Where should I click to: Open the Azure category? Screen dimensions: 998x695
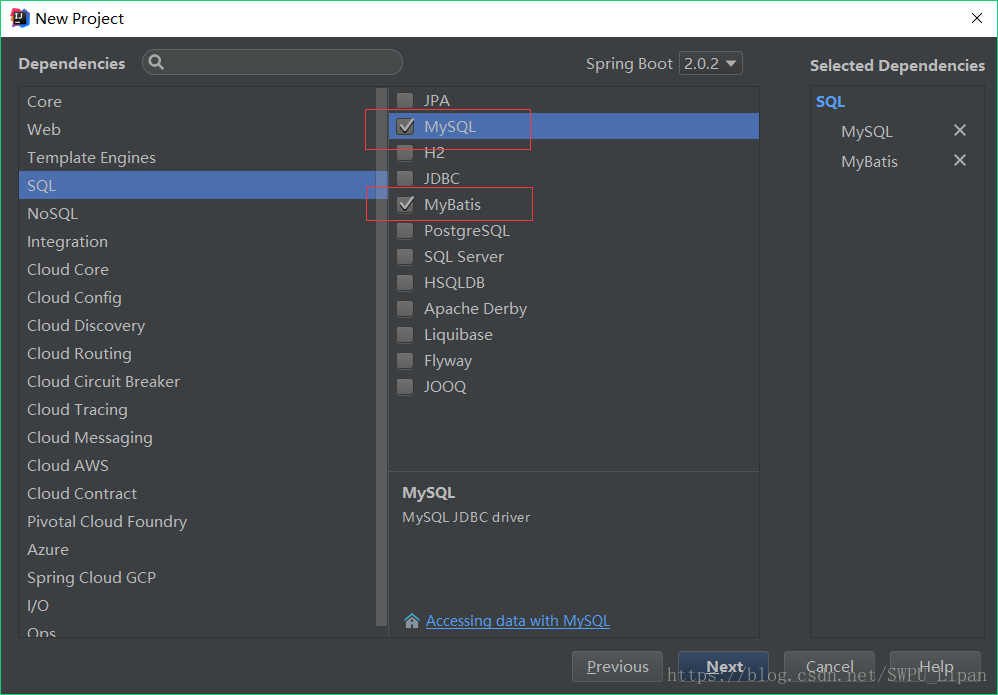tap(197, 549)
